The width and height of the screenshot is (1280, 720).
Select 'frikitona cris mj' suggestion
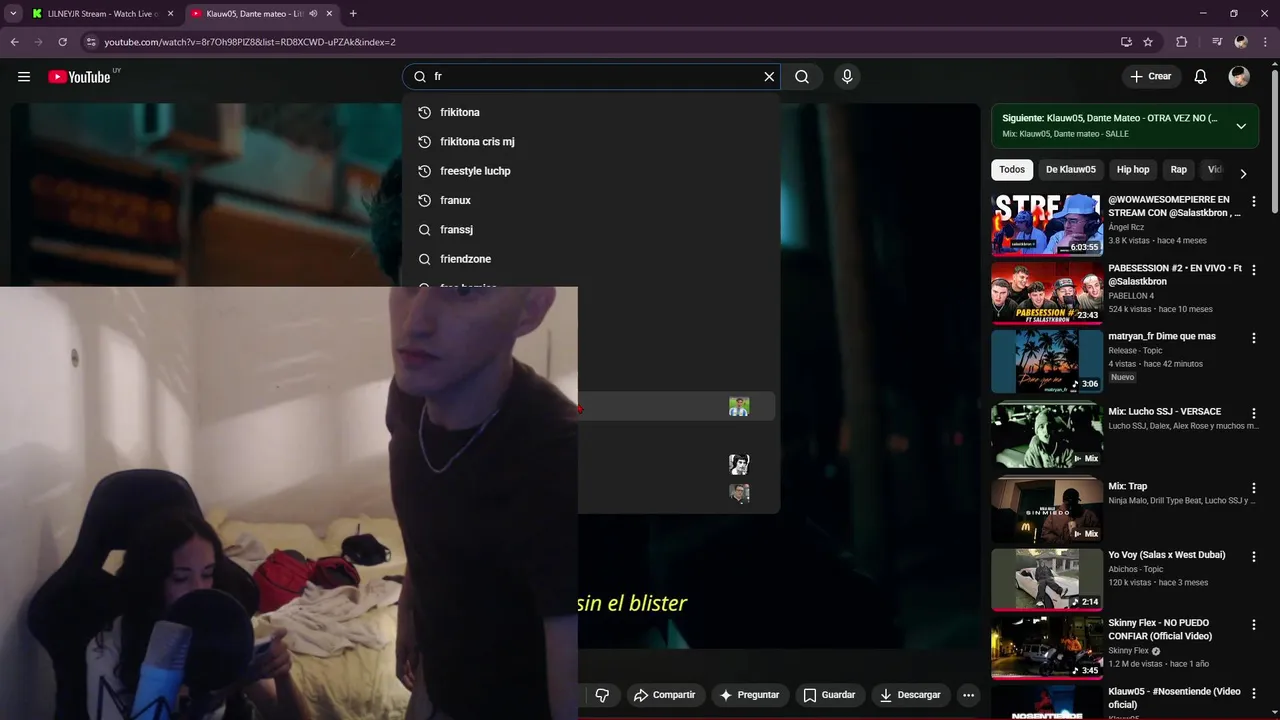pos(590,141)
